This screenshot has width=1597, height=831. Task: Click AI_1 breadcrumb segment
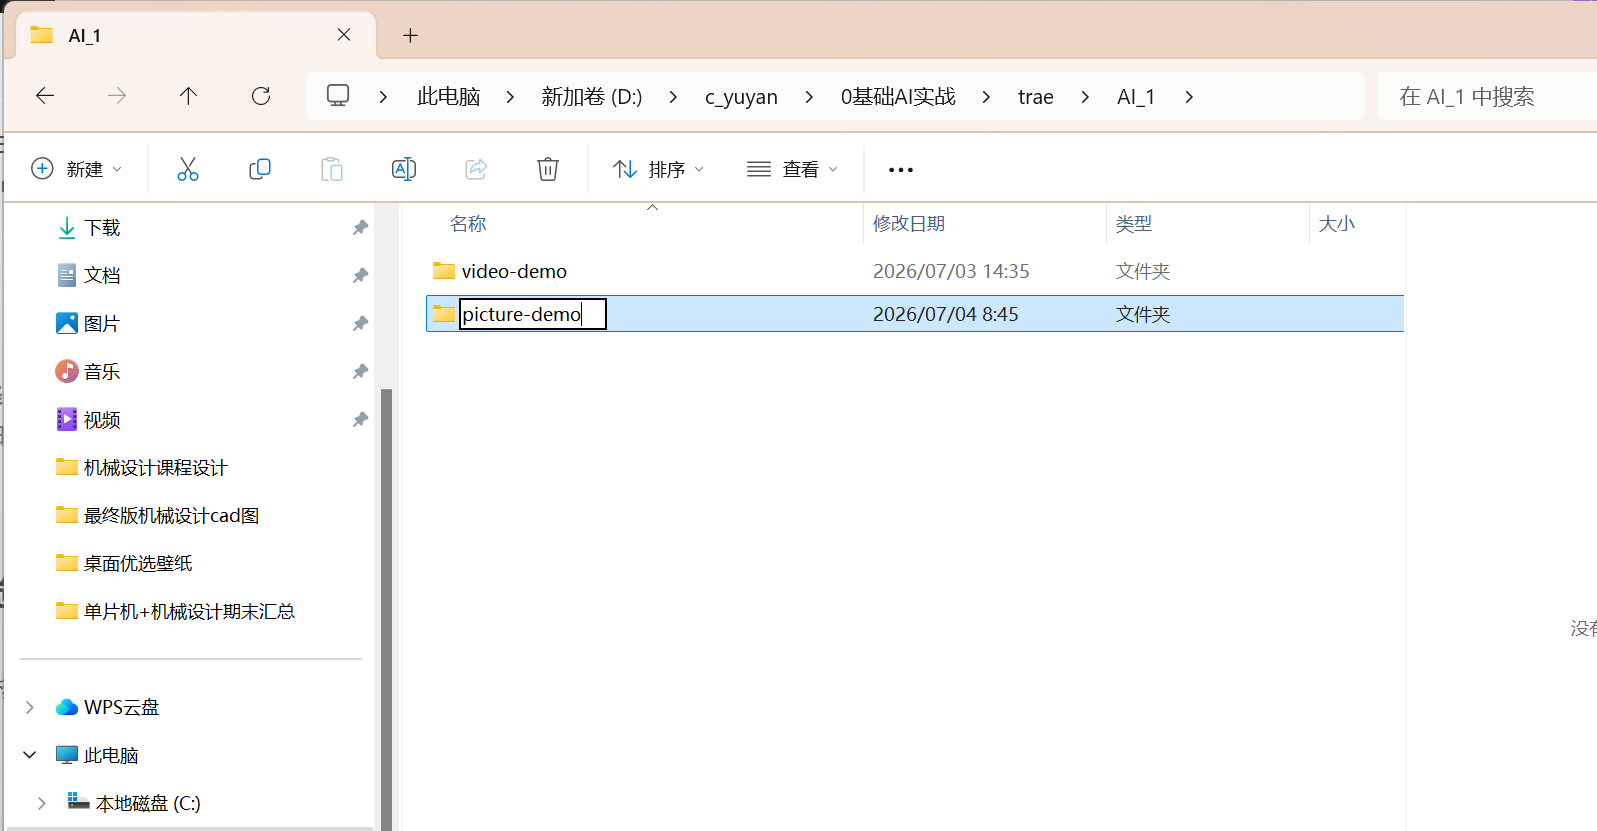(1136, 97)
